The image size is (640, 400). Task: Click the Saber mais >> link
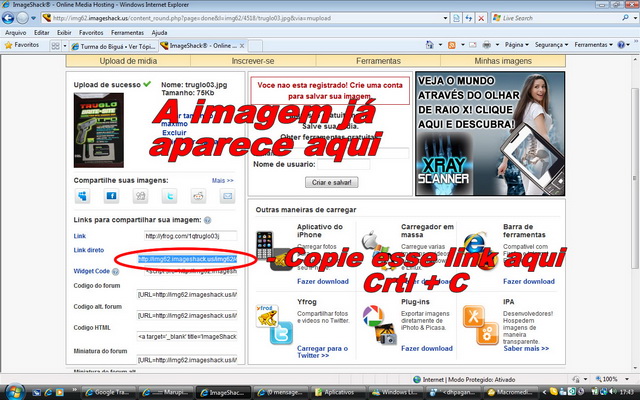526,349
